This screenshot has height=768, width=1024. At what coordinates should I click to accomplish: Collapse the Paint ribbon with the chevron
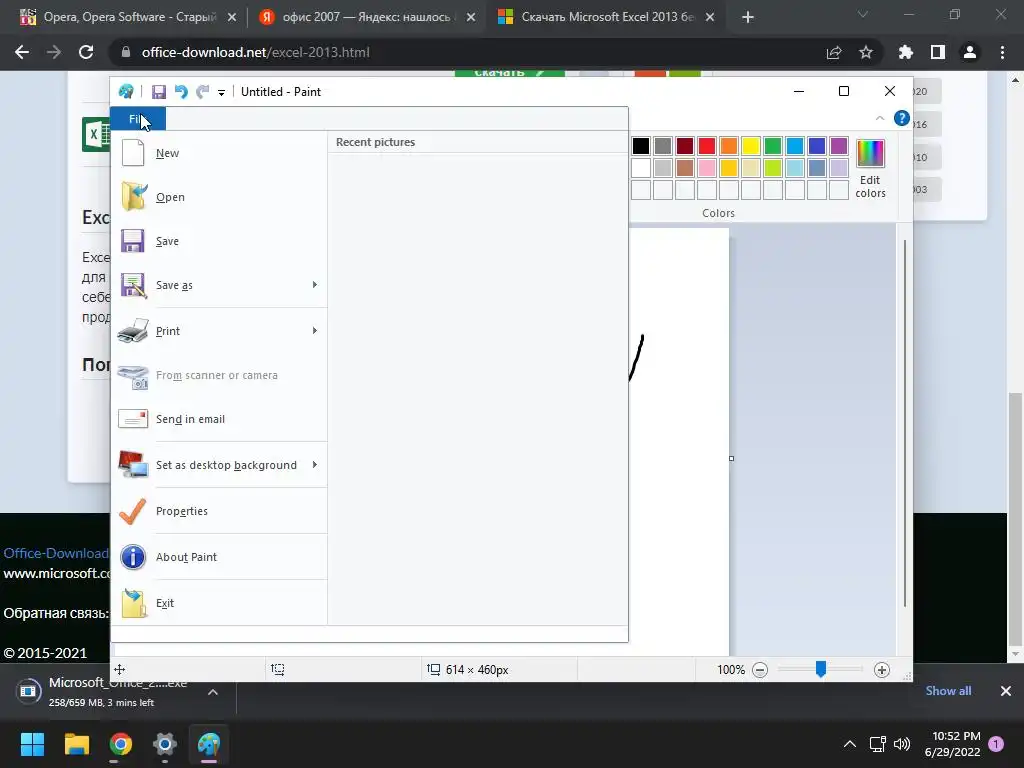[x=880, y=118]
